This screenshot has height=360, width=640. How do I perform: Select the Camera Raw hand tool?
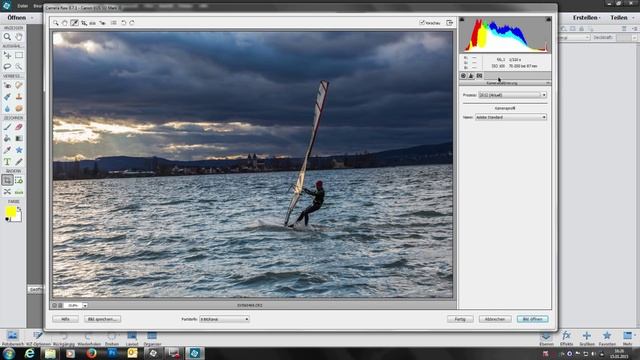point(64,23)
